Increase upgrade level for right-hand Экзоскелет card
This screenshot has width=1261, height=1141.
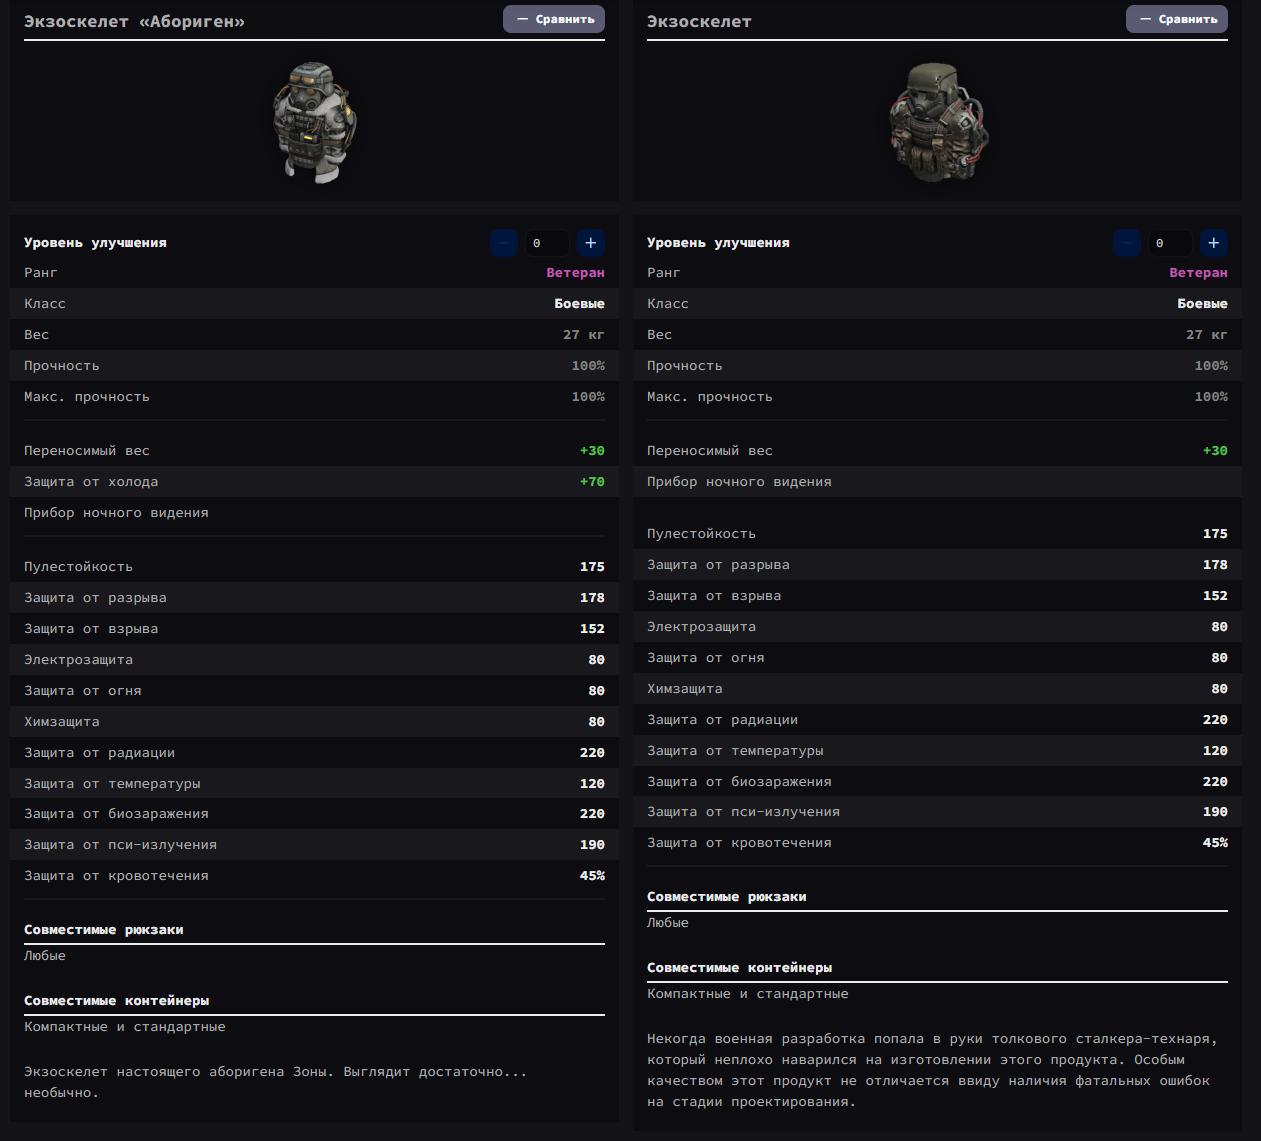click(1214, 243)
